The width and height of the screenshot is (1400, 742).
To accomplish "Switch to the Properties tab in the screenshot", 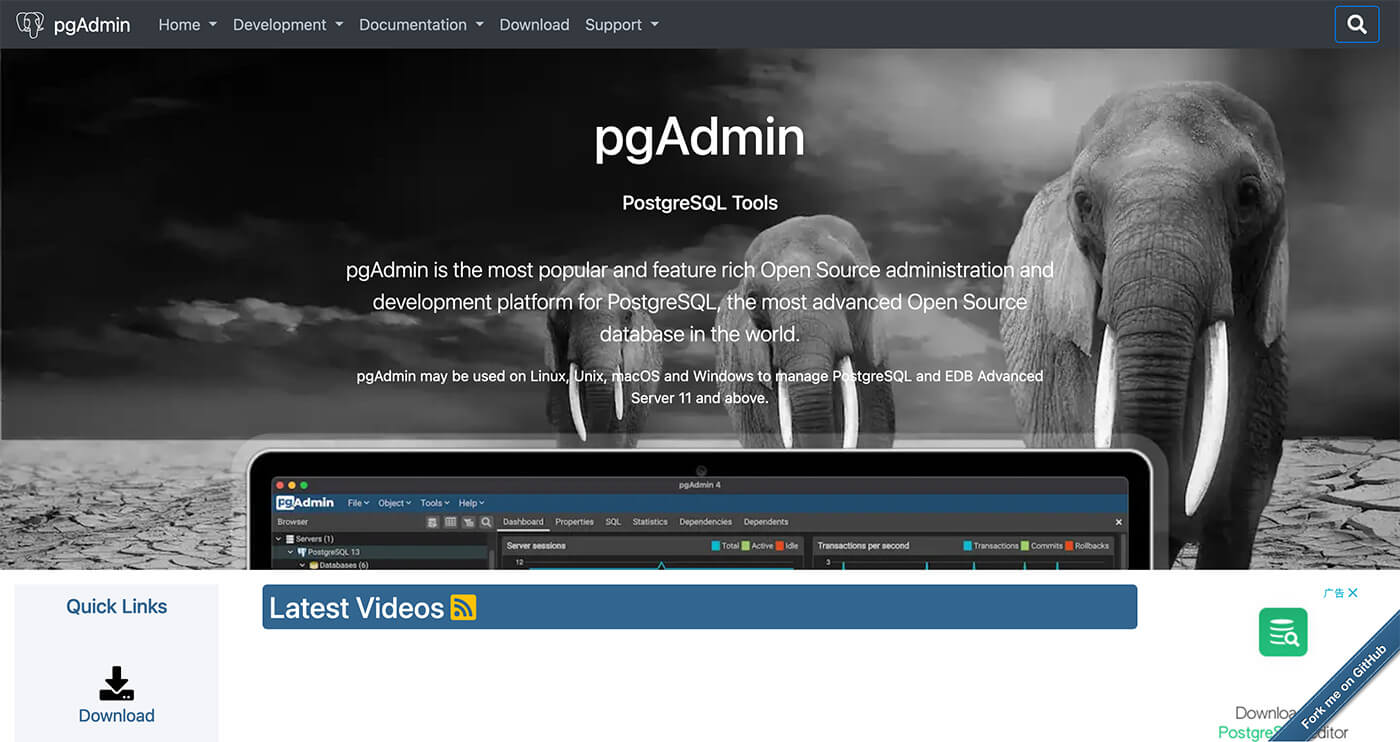I will point(574,522).
